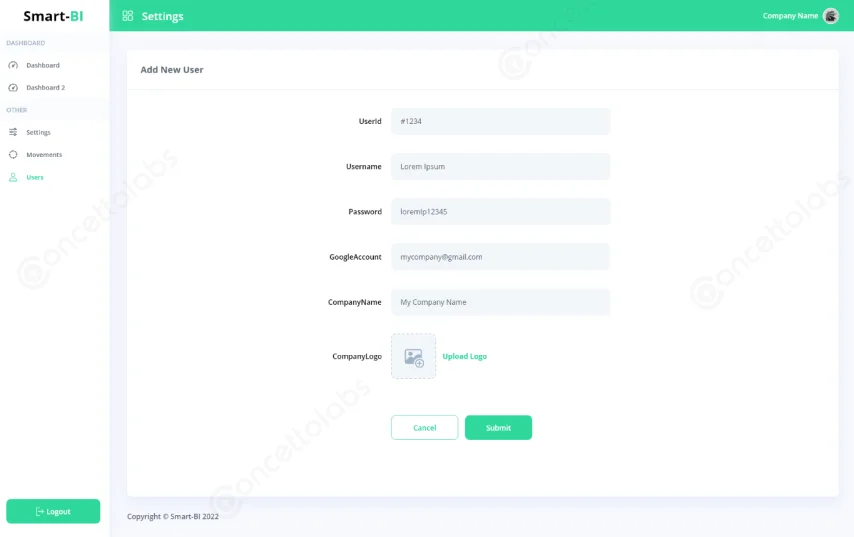Image resolution: width=854 pixels, height=537 pixels.
Task: Click the Settings sliders icon in sidebar
Action: click(13, 132)
